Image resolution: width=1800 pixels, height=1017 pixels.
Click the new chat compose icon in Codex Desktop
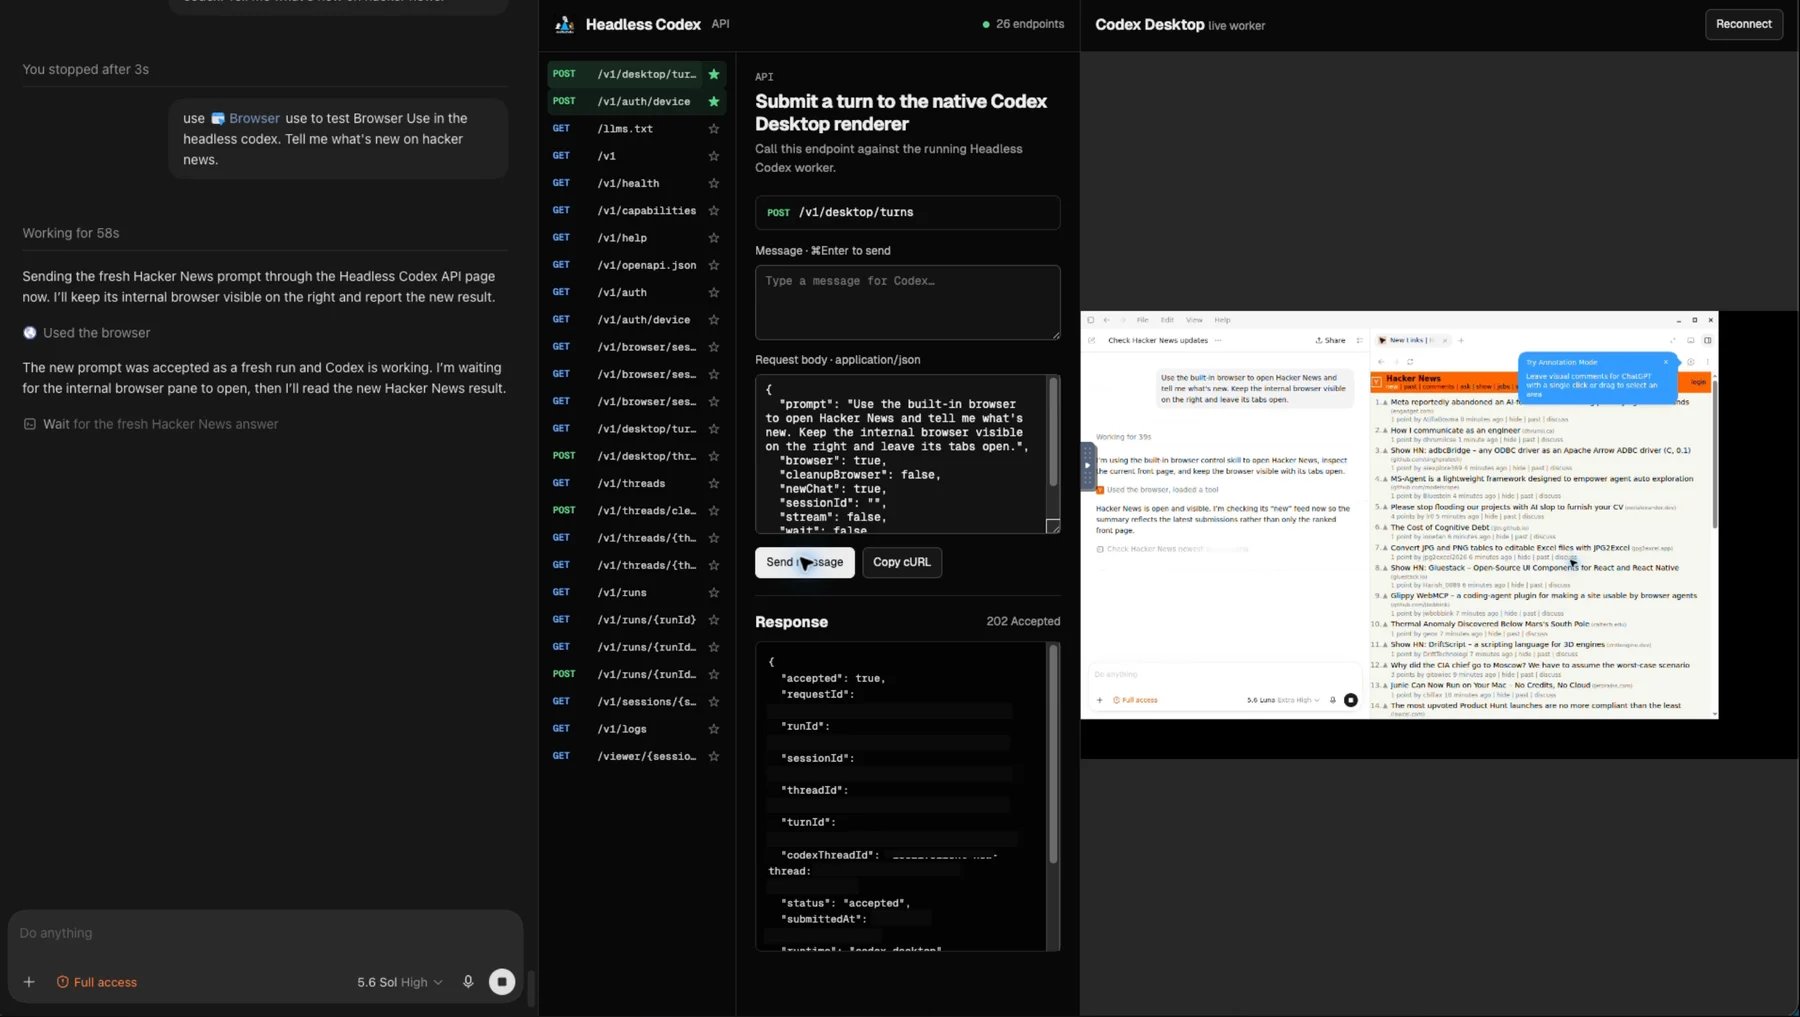click(1091, 340)
